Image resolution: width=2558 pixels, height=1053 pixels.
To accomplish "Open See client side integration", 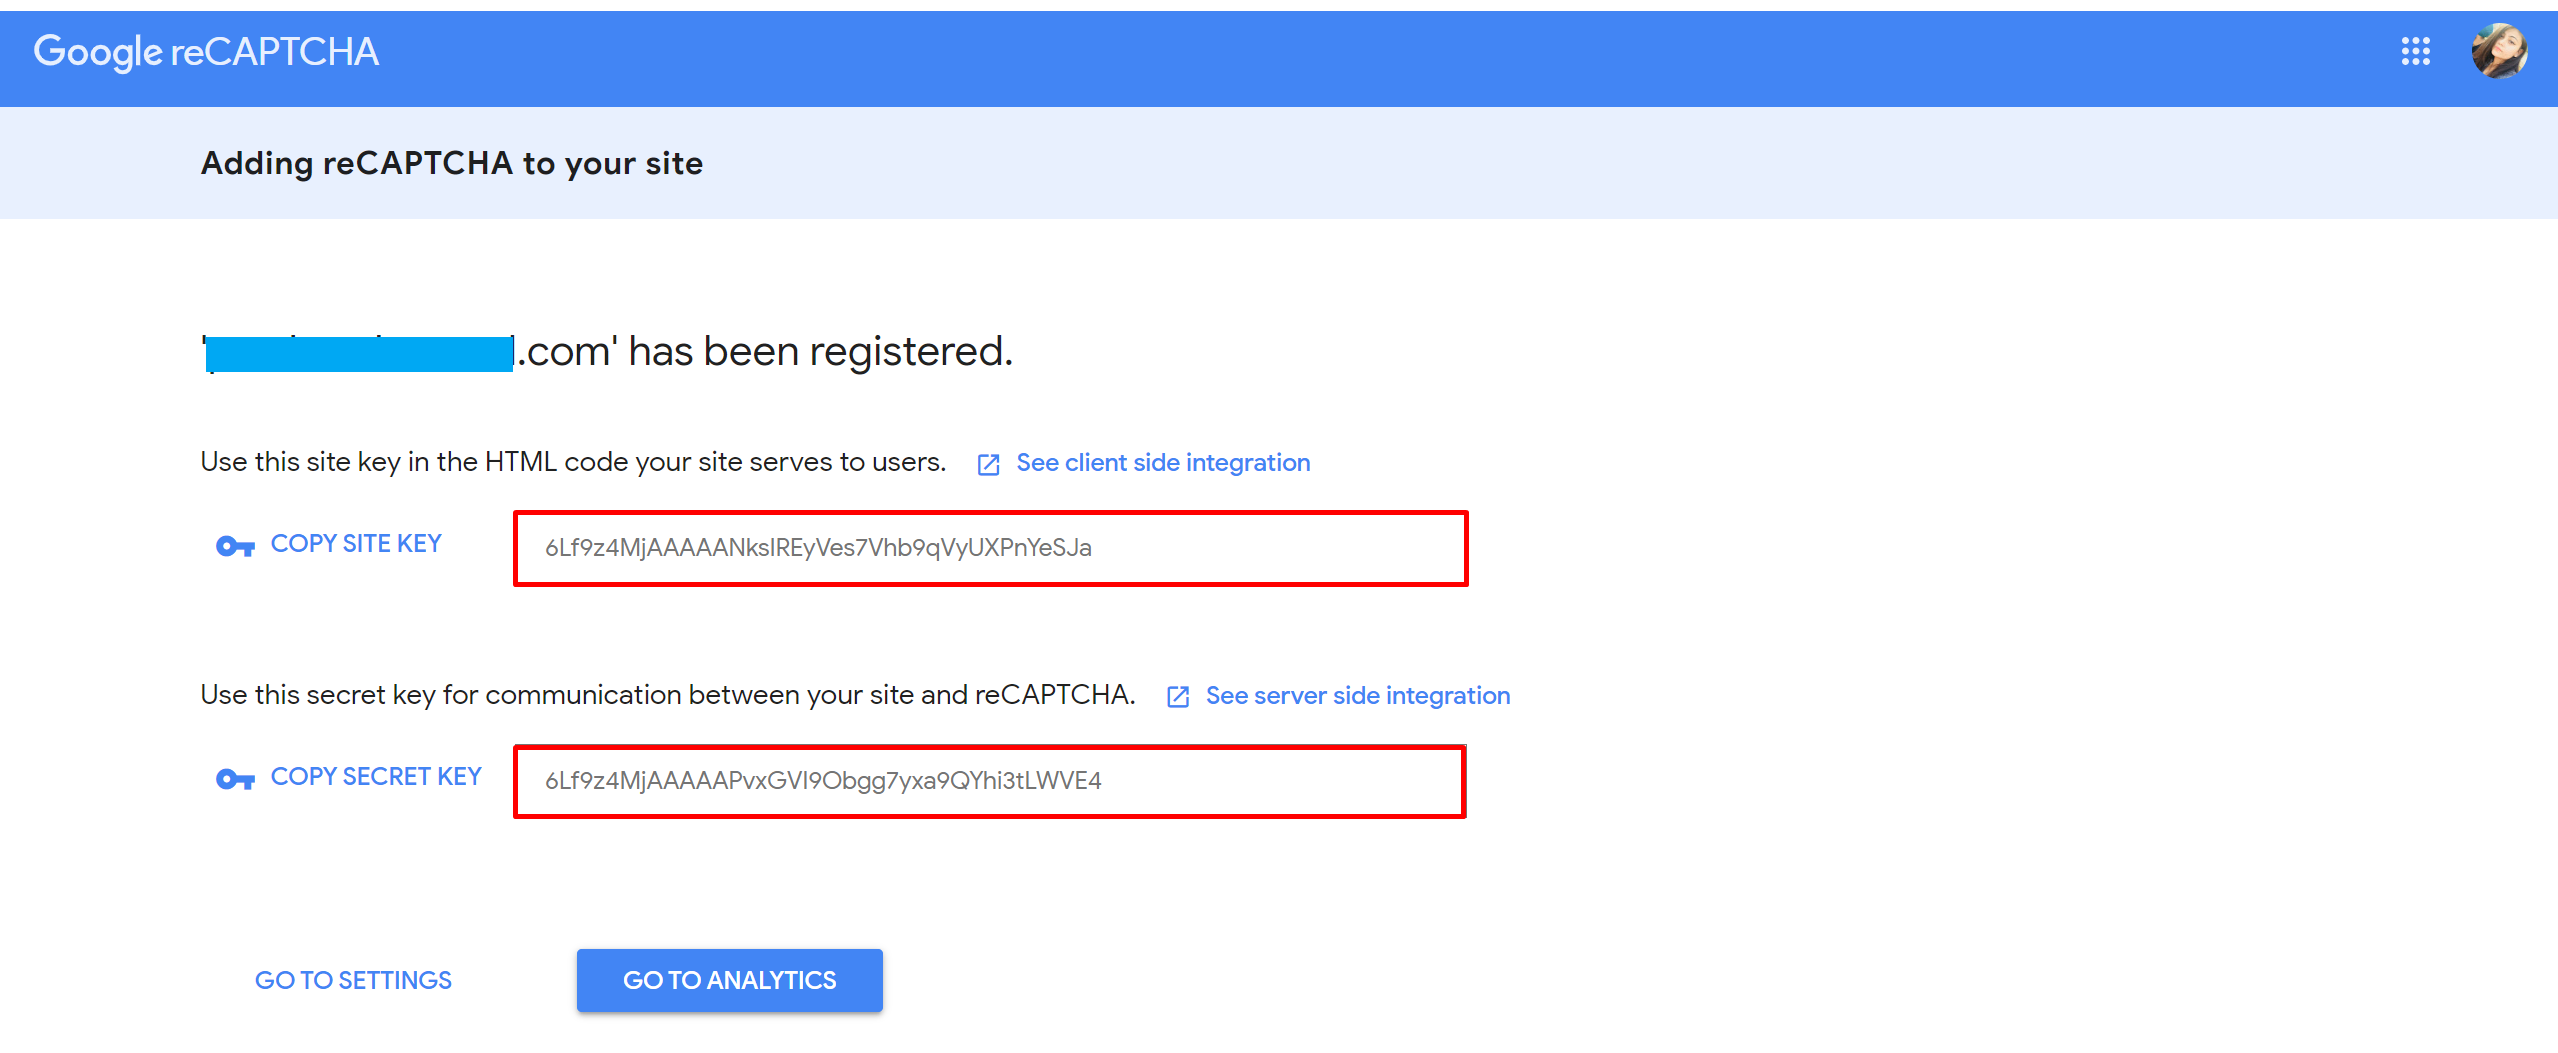I will point(1163,462).
